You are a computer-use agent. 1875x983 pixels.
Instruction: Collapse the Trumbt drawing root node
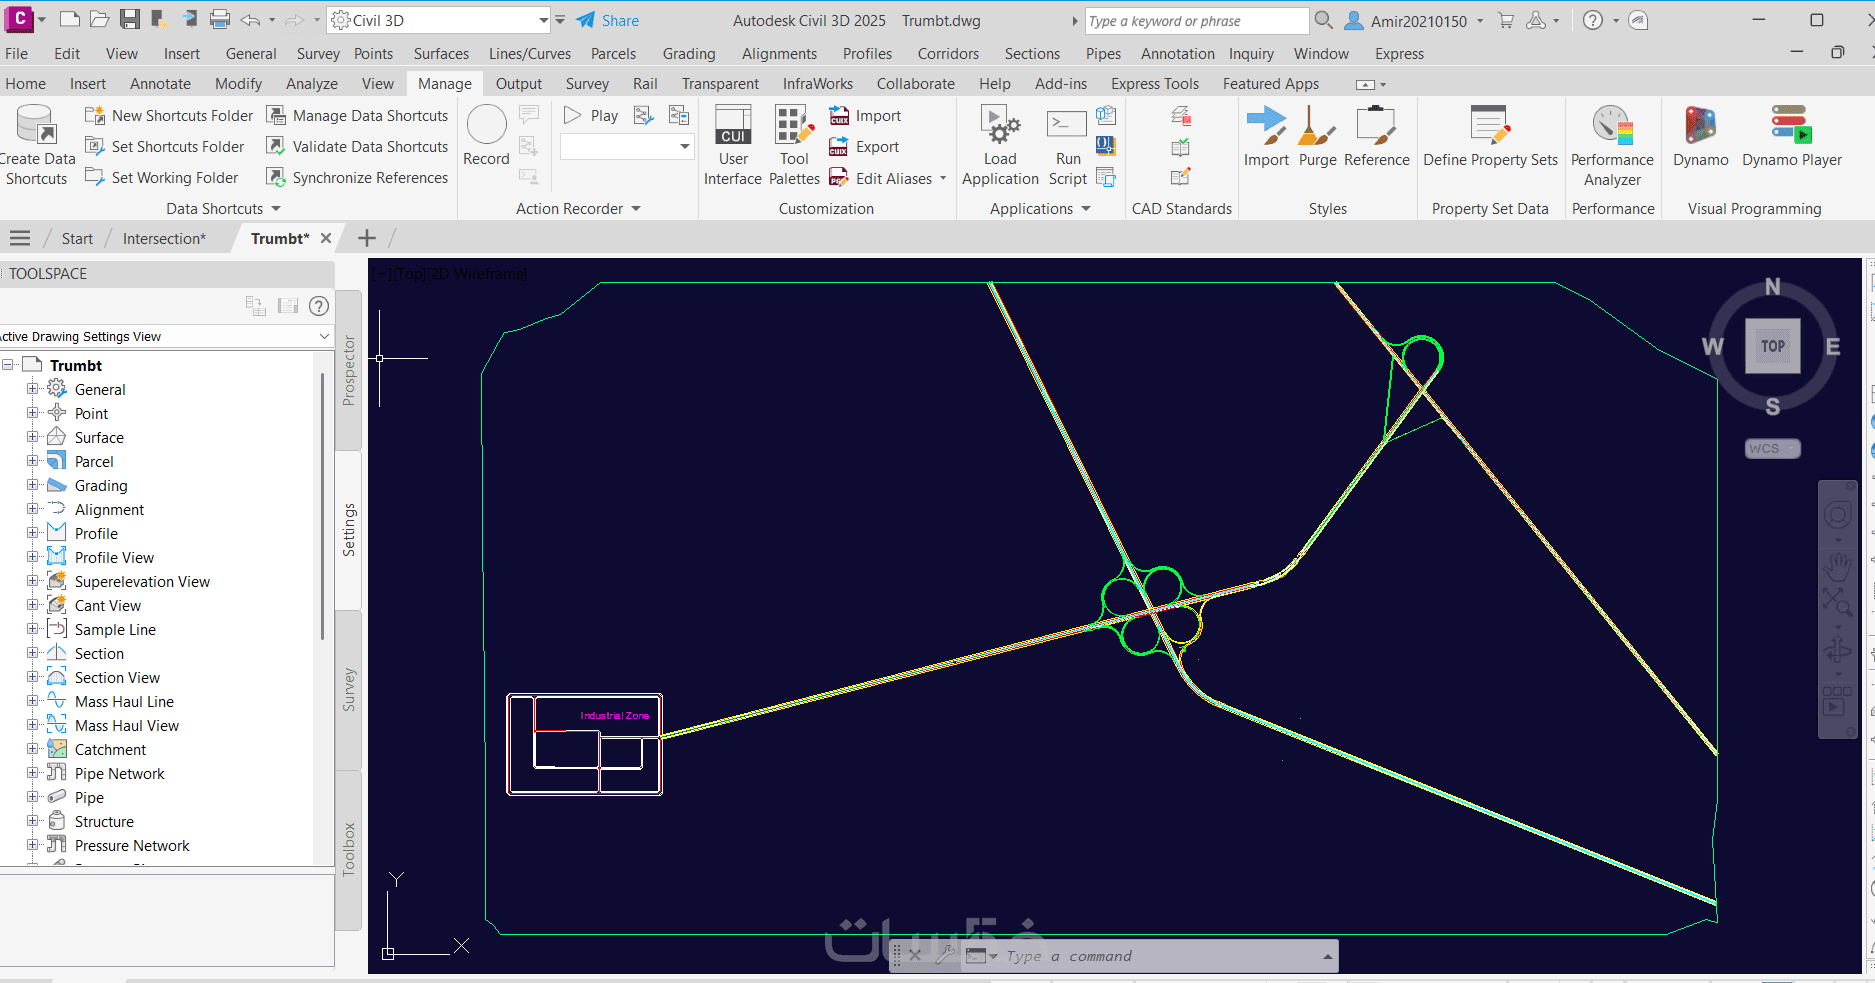click(x=8, y=365)
